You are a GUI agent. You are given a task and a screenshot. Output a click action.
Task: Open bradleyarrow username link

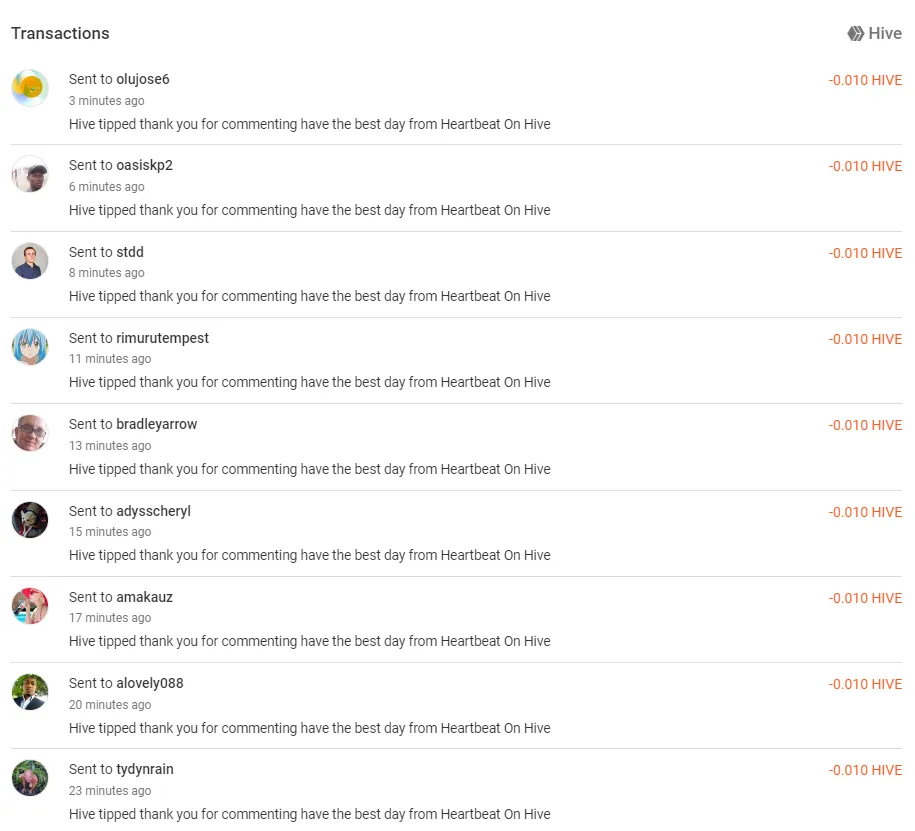tap(156, 424)
